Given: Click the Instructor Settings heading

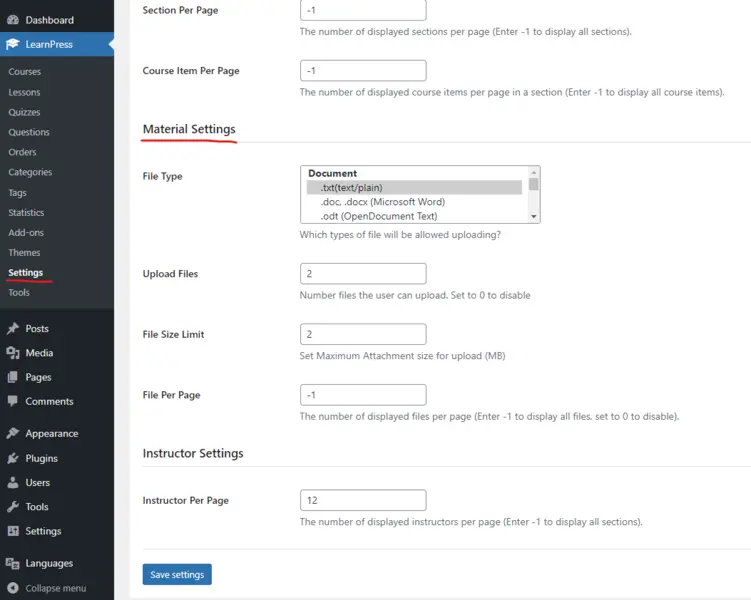Looking at the screenshot, I should pyautogui.click(x=193, y=453).
